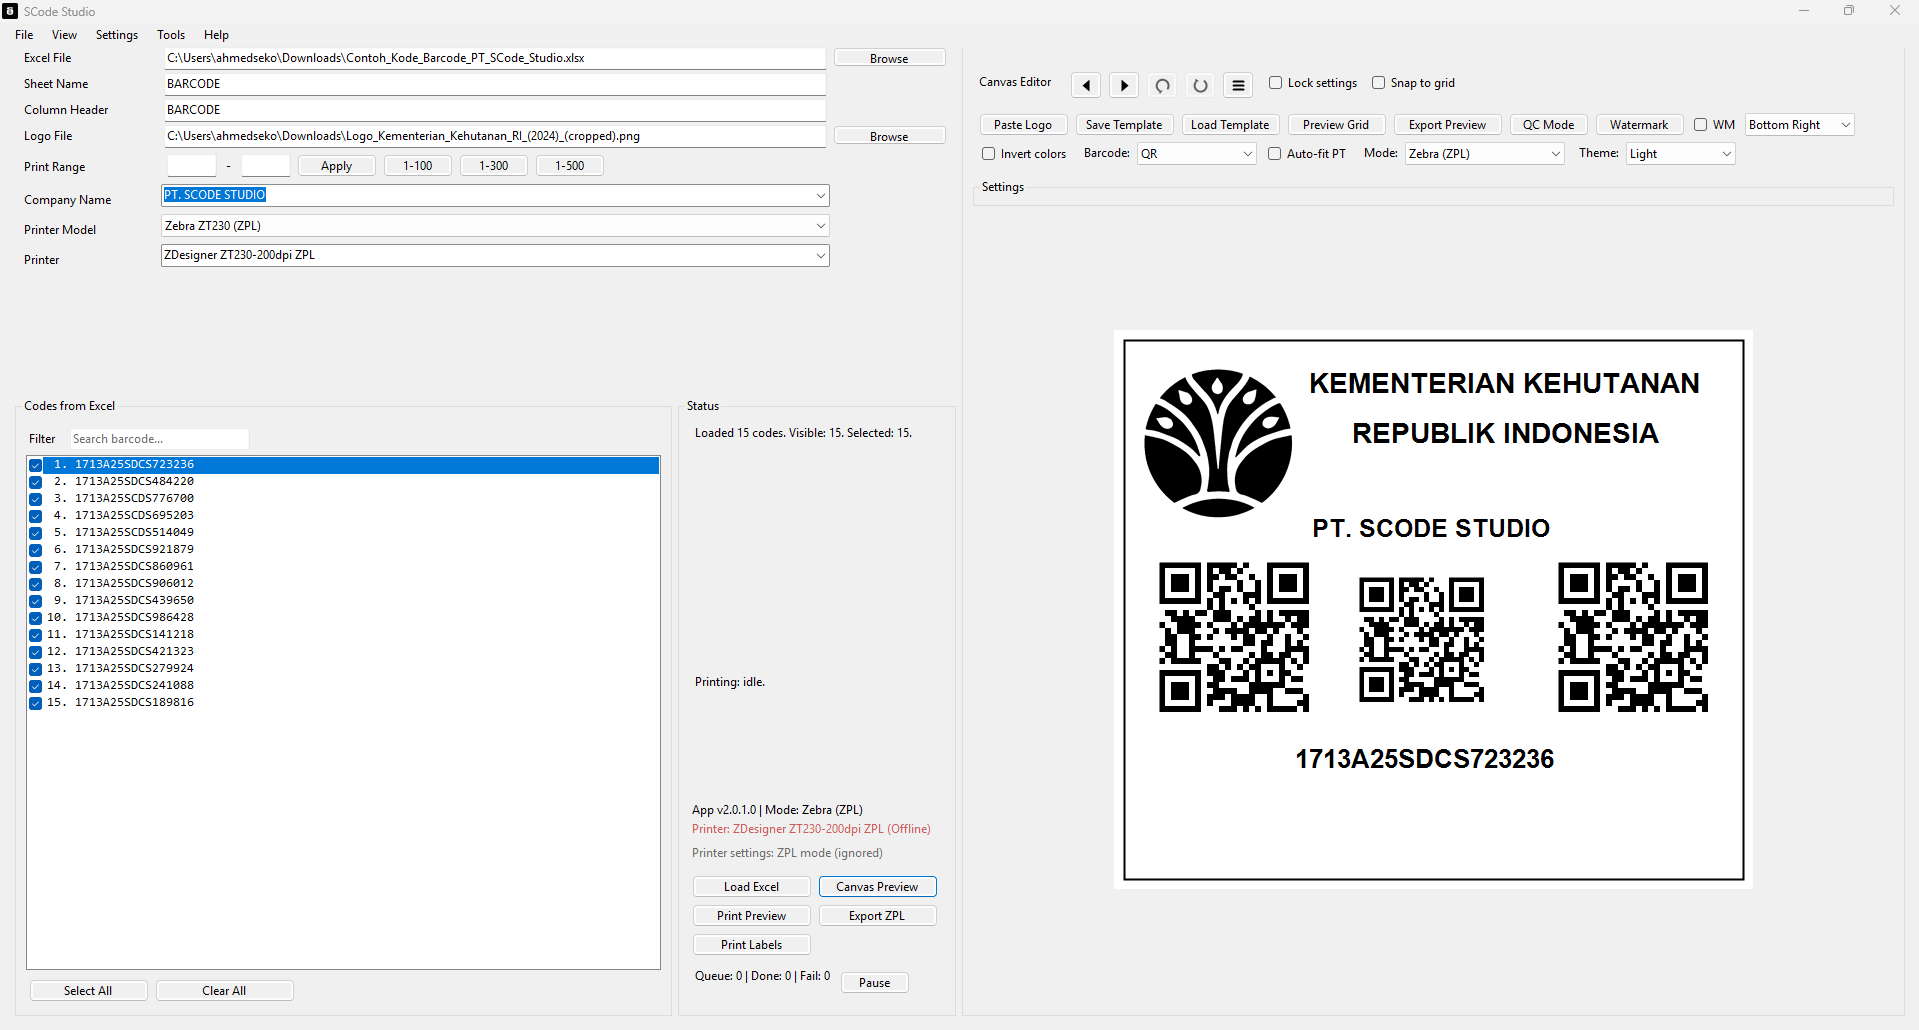Select the middle smaller QR code on canvas

[x=1421, y=640]
